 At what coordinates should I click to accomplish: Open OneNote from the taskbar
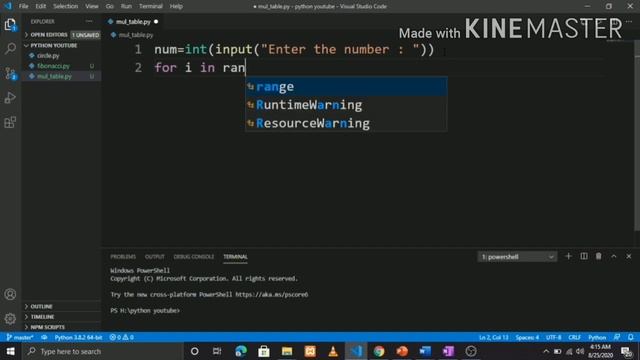point(448,351)
